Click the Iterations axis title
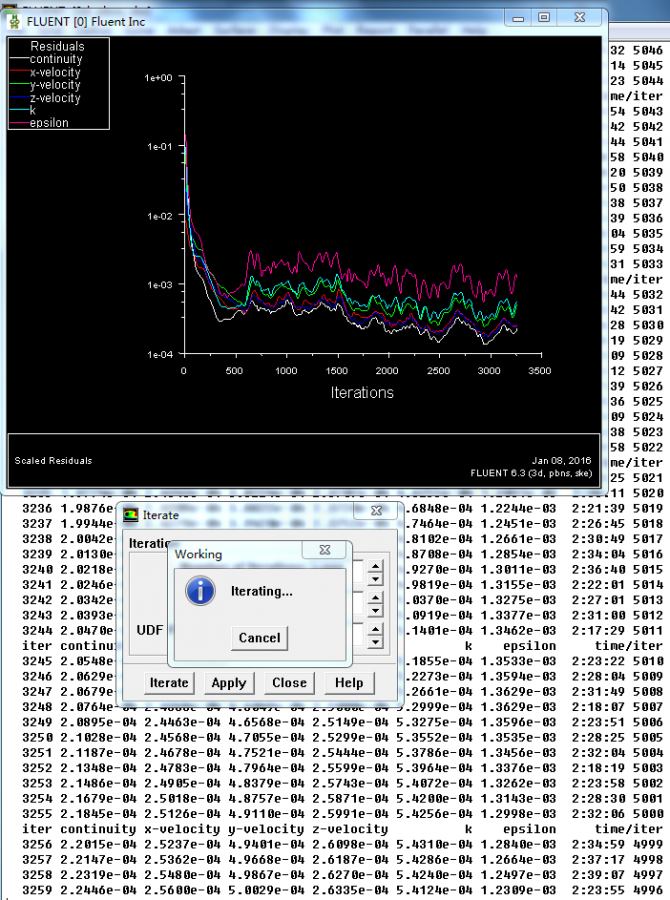The image size is (670, 900). pos(362,393)
